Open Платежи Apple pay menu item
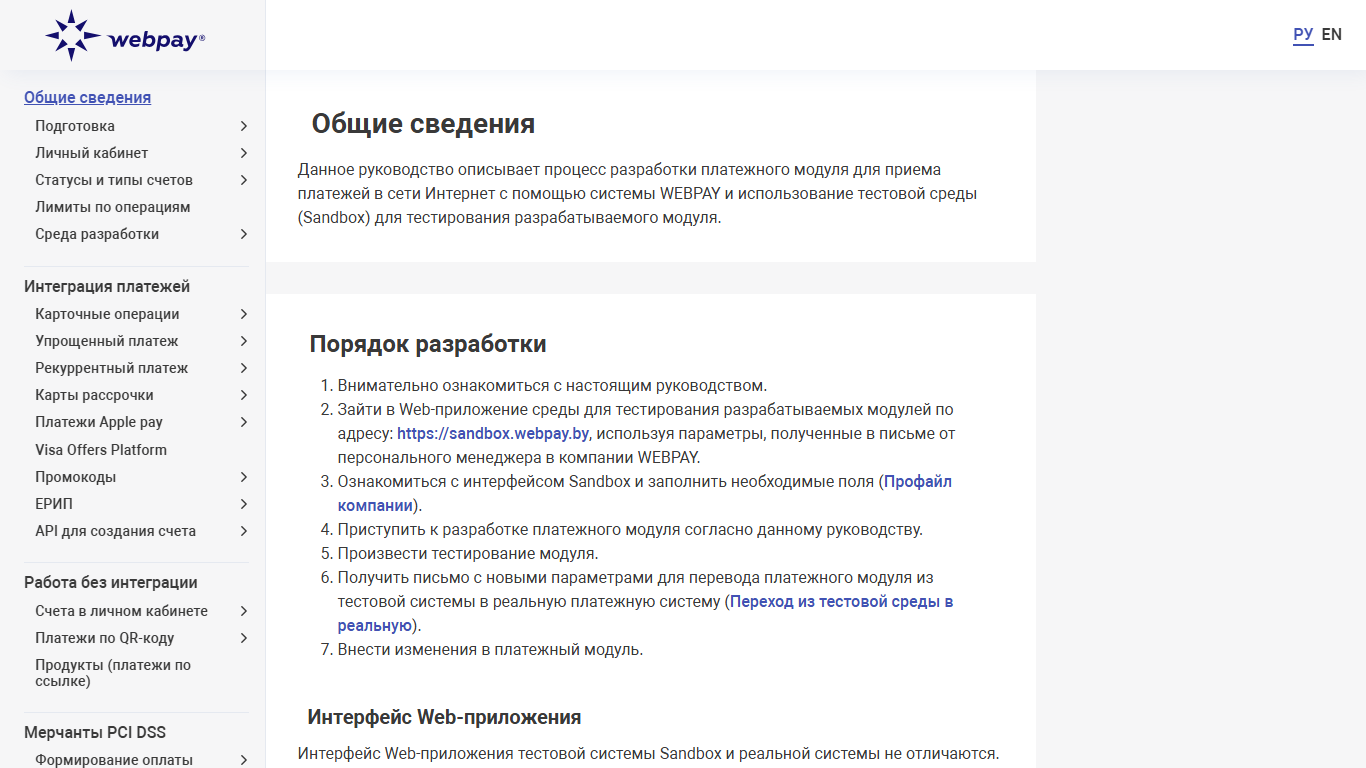 point(99,422)
